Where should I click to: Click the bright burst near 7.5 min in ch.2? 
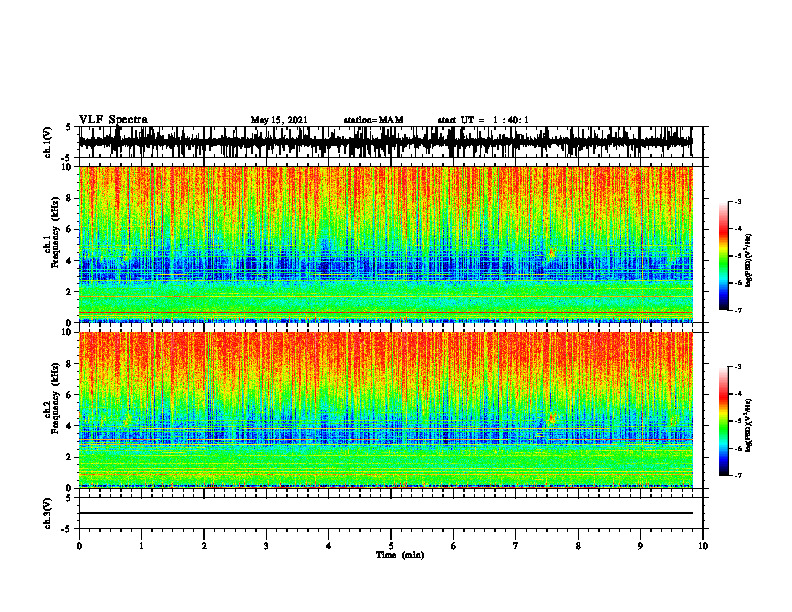tap(552, 418)
